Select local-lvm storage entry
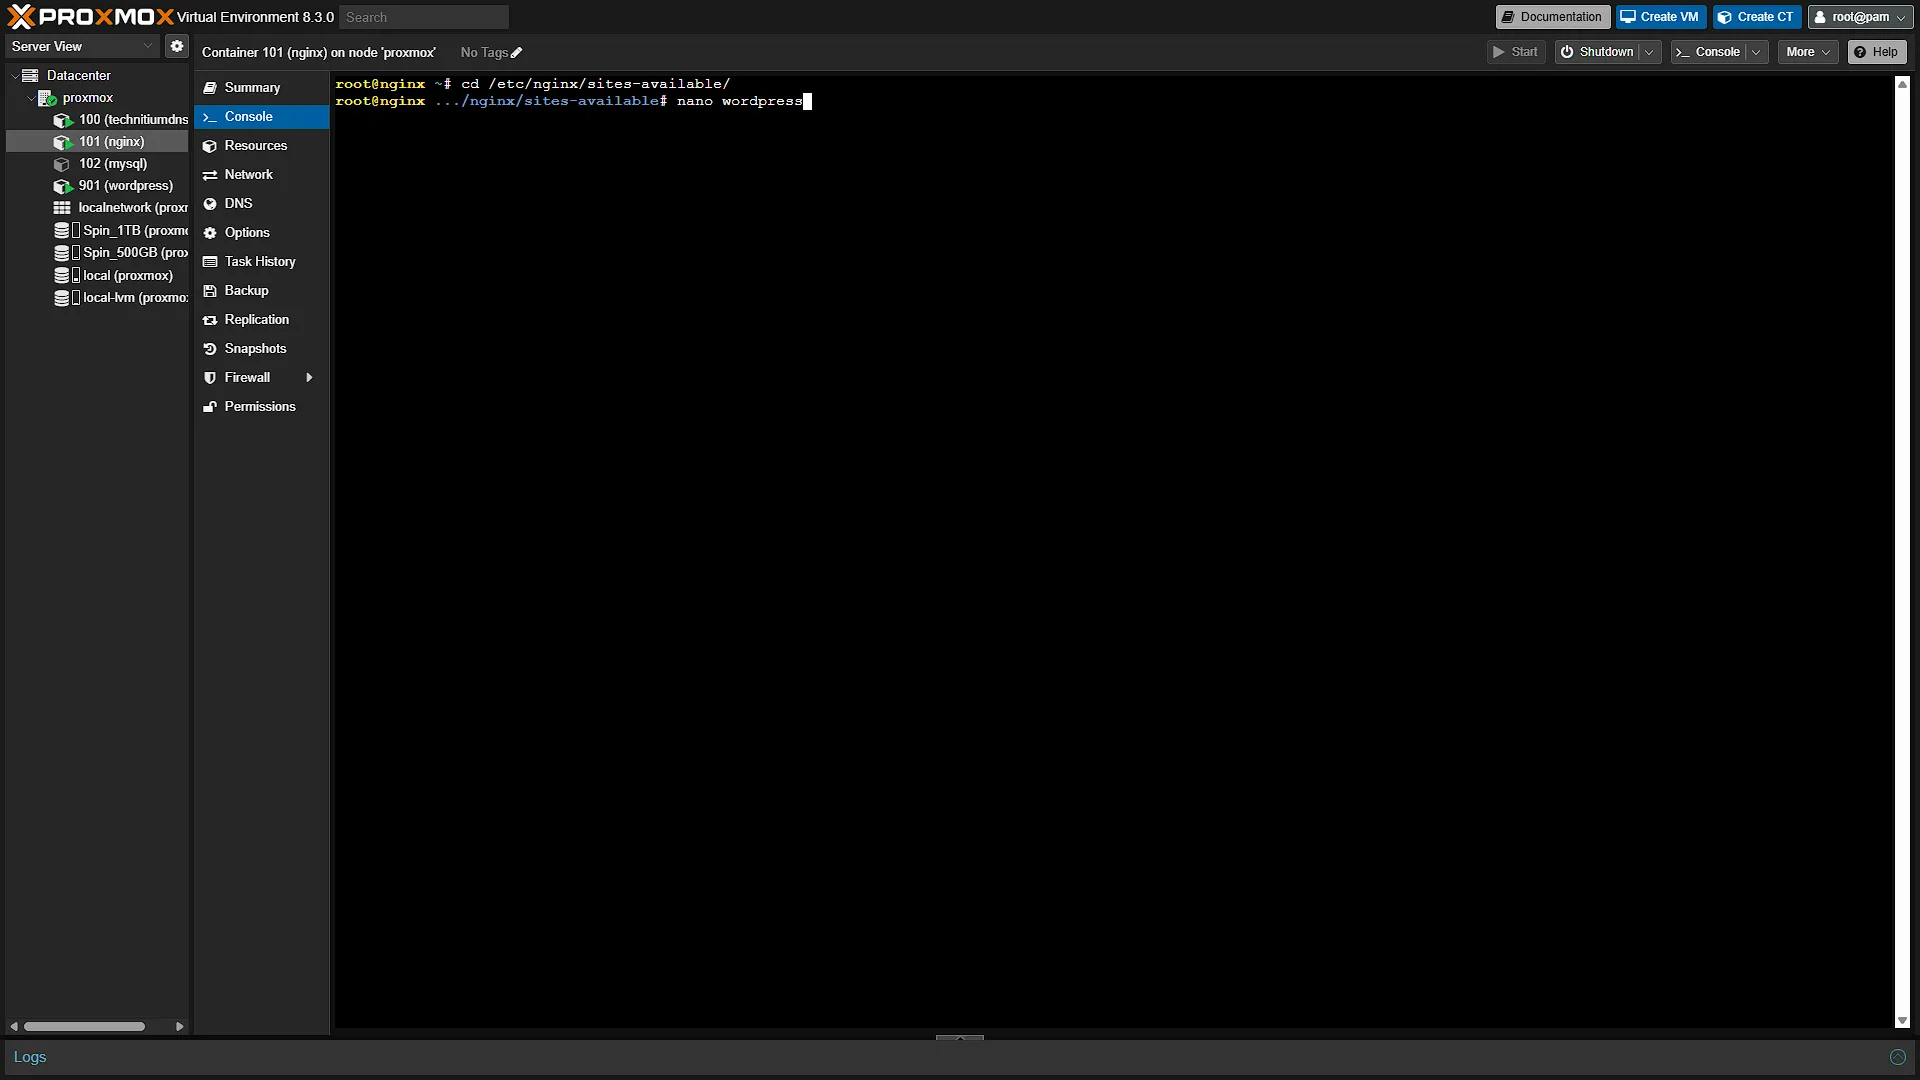1920x1080 pixels. coord(122,298)
